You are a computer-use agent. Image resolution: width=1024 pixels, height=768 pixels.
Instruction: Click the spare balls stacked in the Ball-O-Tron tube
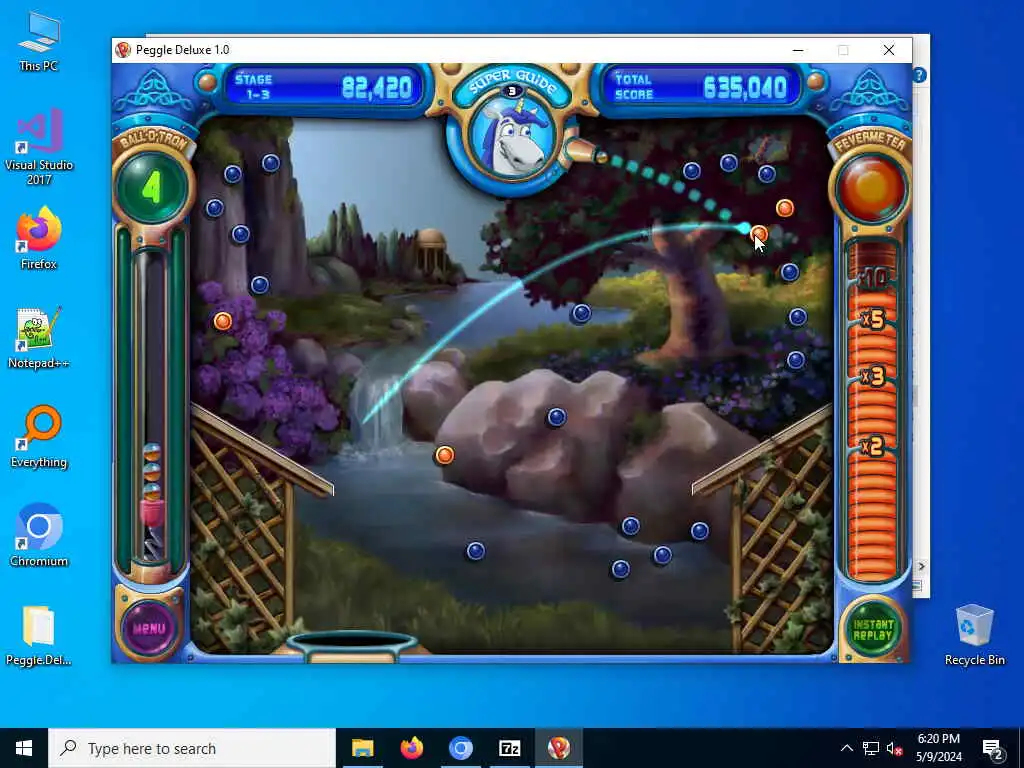coord(152,472)
